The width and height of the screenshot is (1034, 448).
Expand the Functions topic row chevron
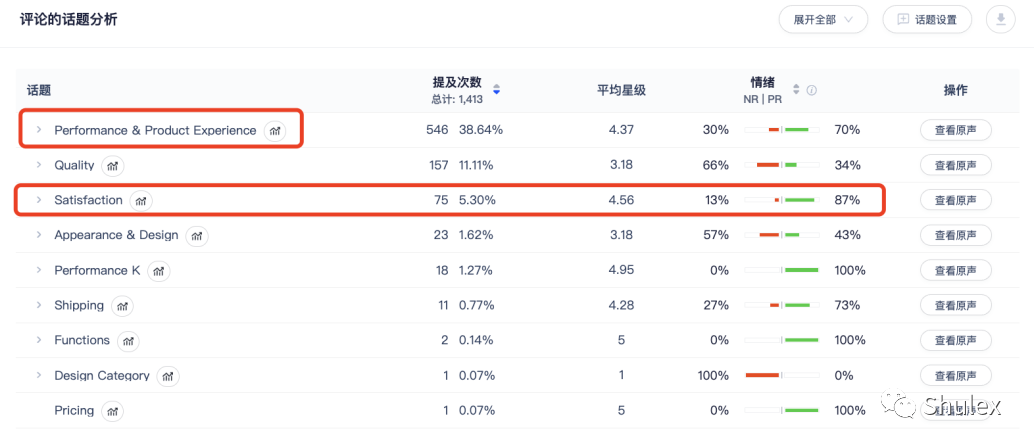point(39,340)
